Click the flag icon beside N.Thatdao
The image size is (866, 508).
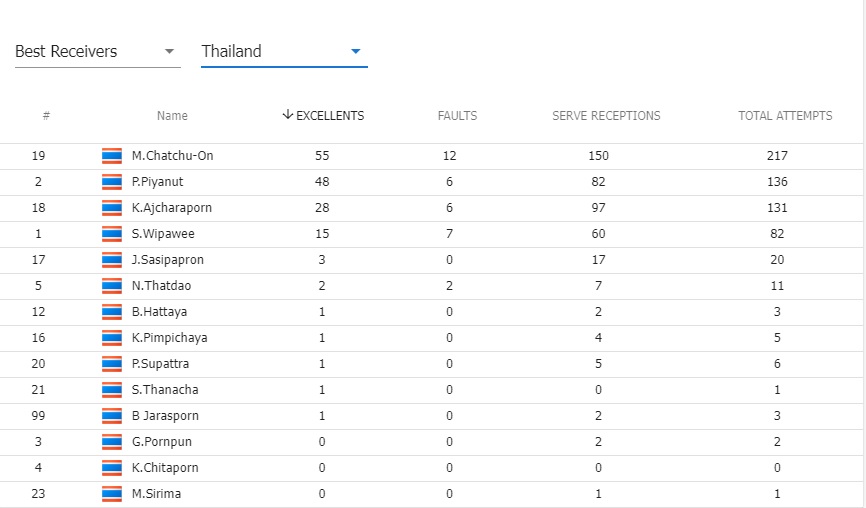click(x=112, y=286)
